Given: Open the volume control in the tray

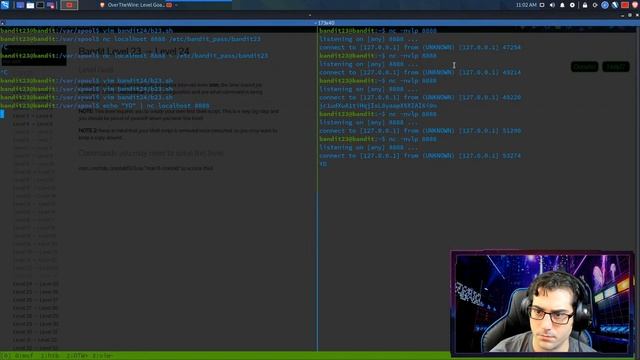Looking at the screenshot, I should pos(552,5).
